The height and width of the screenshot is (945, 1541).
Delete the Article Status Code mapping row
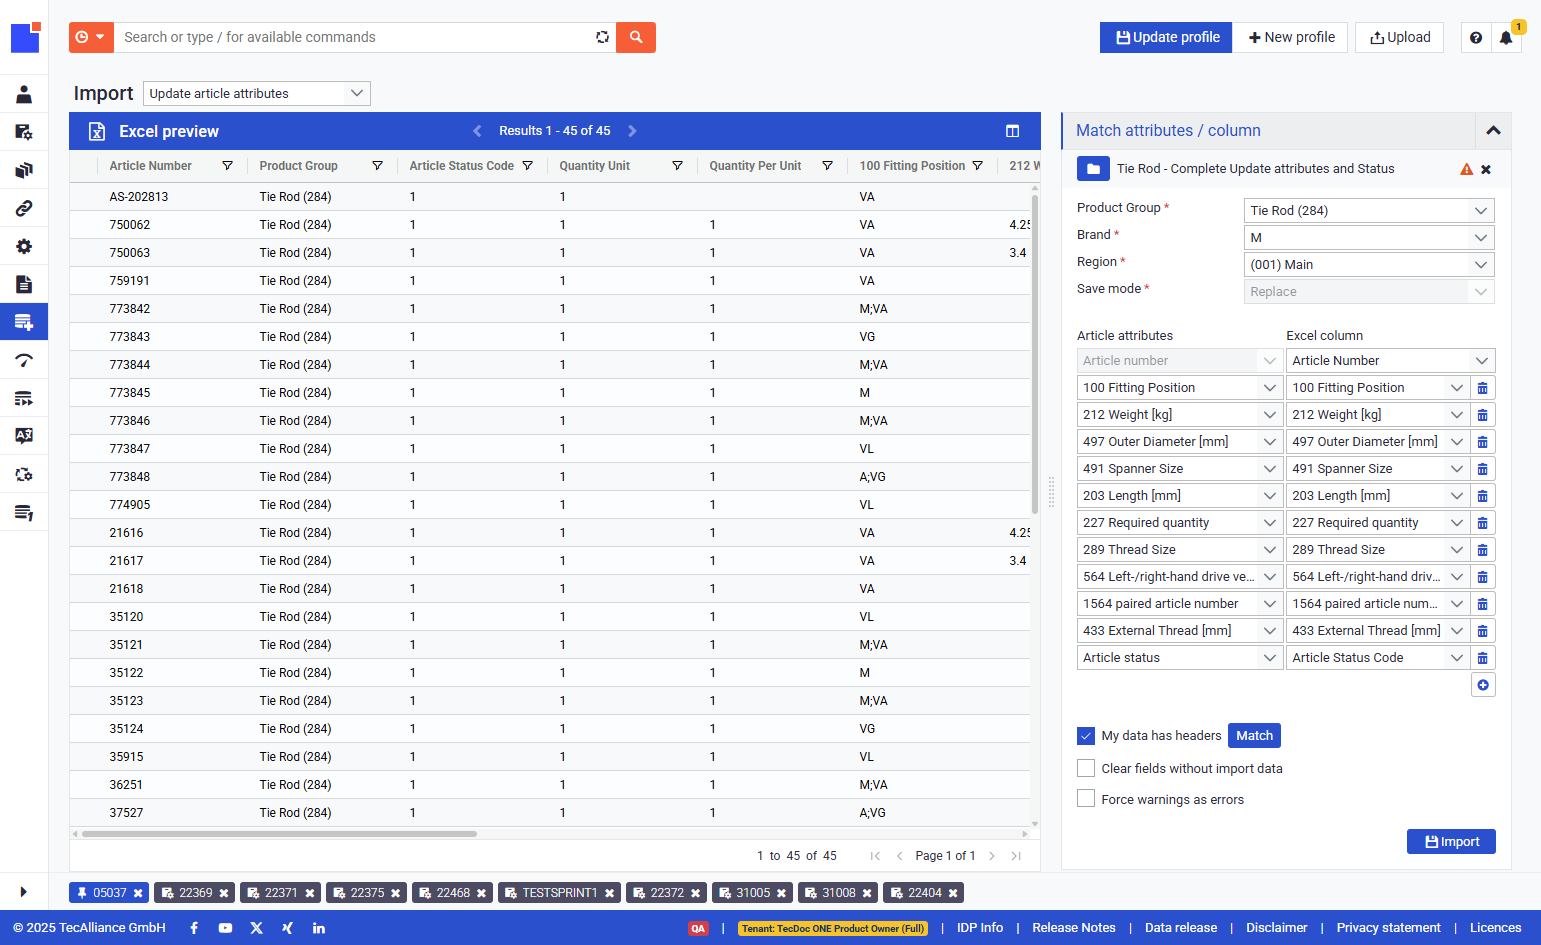click(1483, 658)
